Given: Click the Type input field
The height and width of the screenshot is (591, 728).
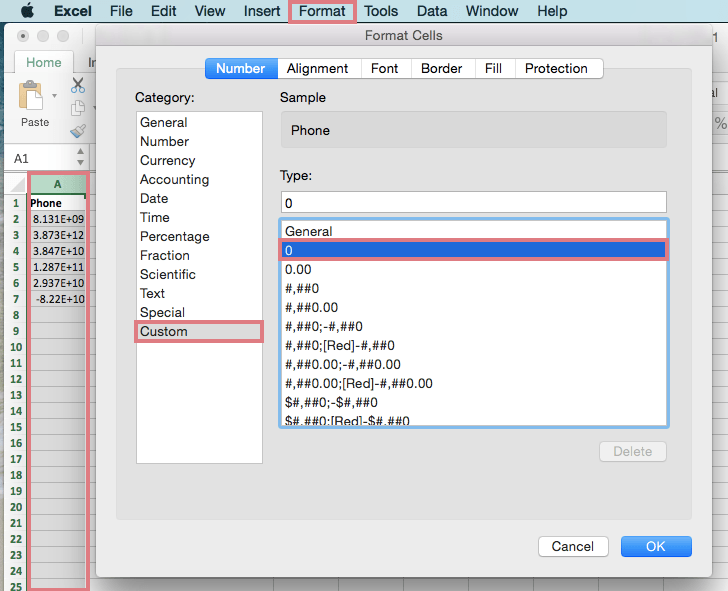Looking at the screenshot, I should point(474,202).
